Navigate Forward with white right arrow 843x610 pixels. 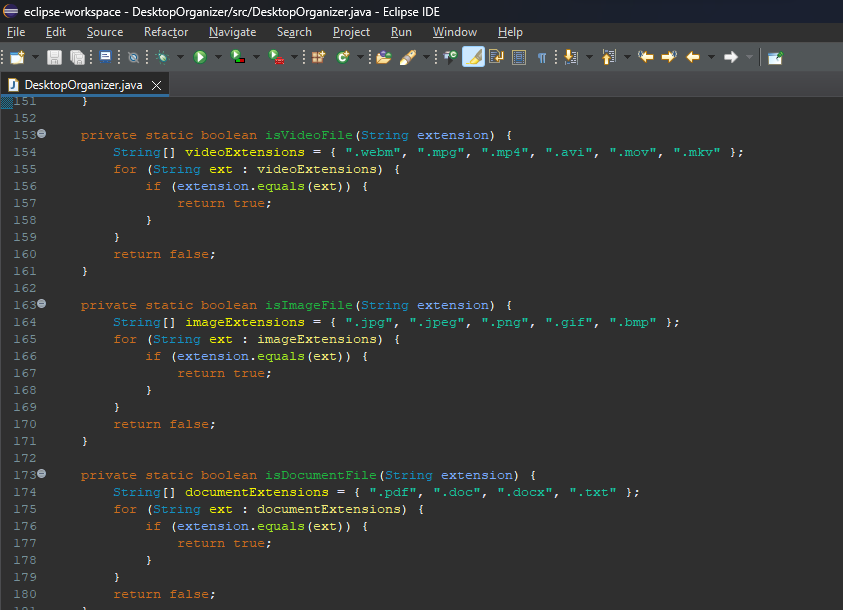(x=731, y=57)
